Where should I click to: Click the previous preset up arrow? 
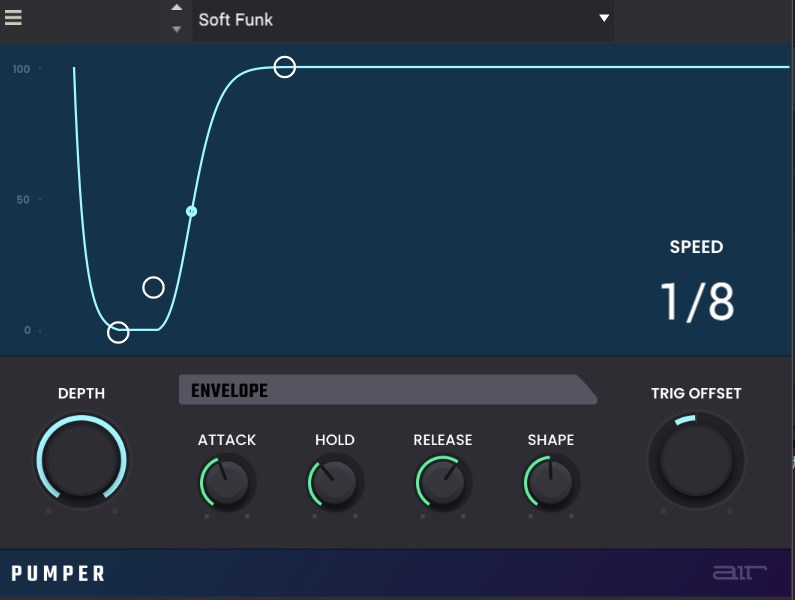(177, 8)
